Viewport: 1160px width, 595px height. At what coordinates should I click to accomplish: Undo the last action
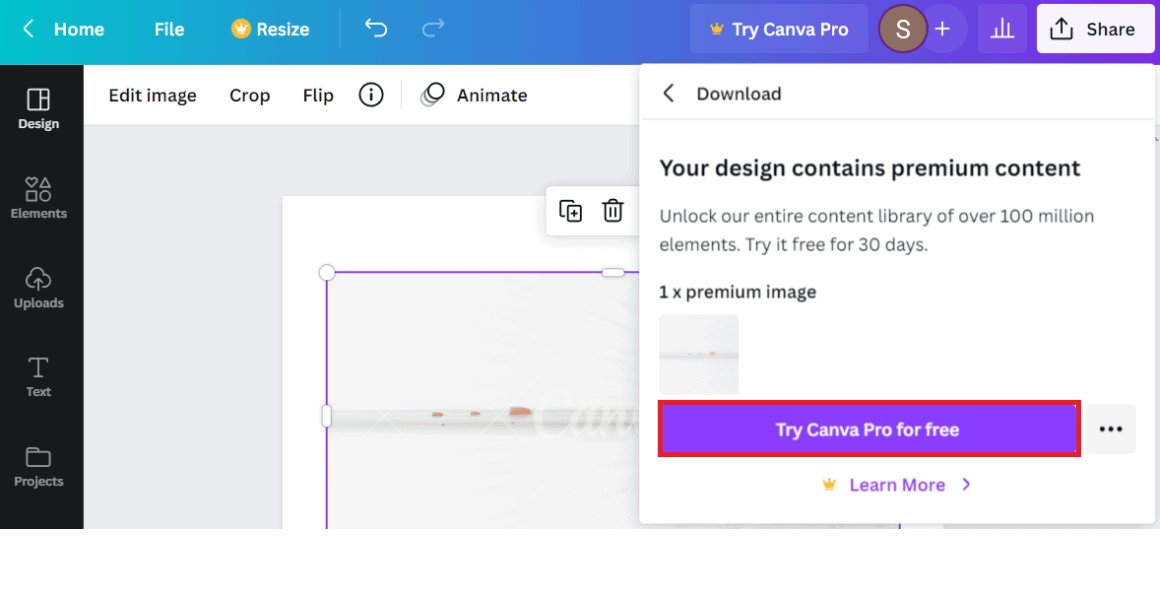[375, 29]
